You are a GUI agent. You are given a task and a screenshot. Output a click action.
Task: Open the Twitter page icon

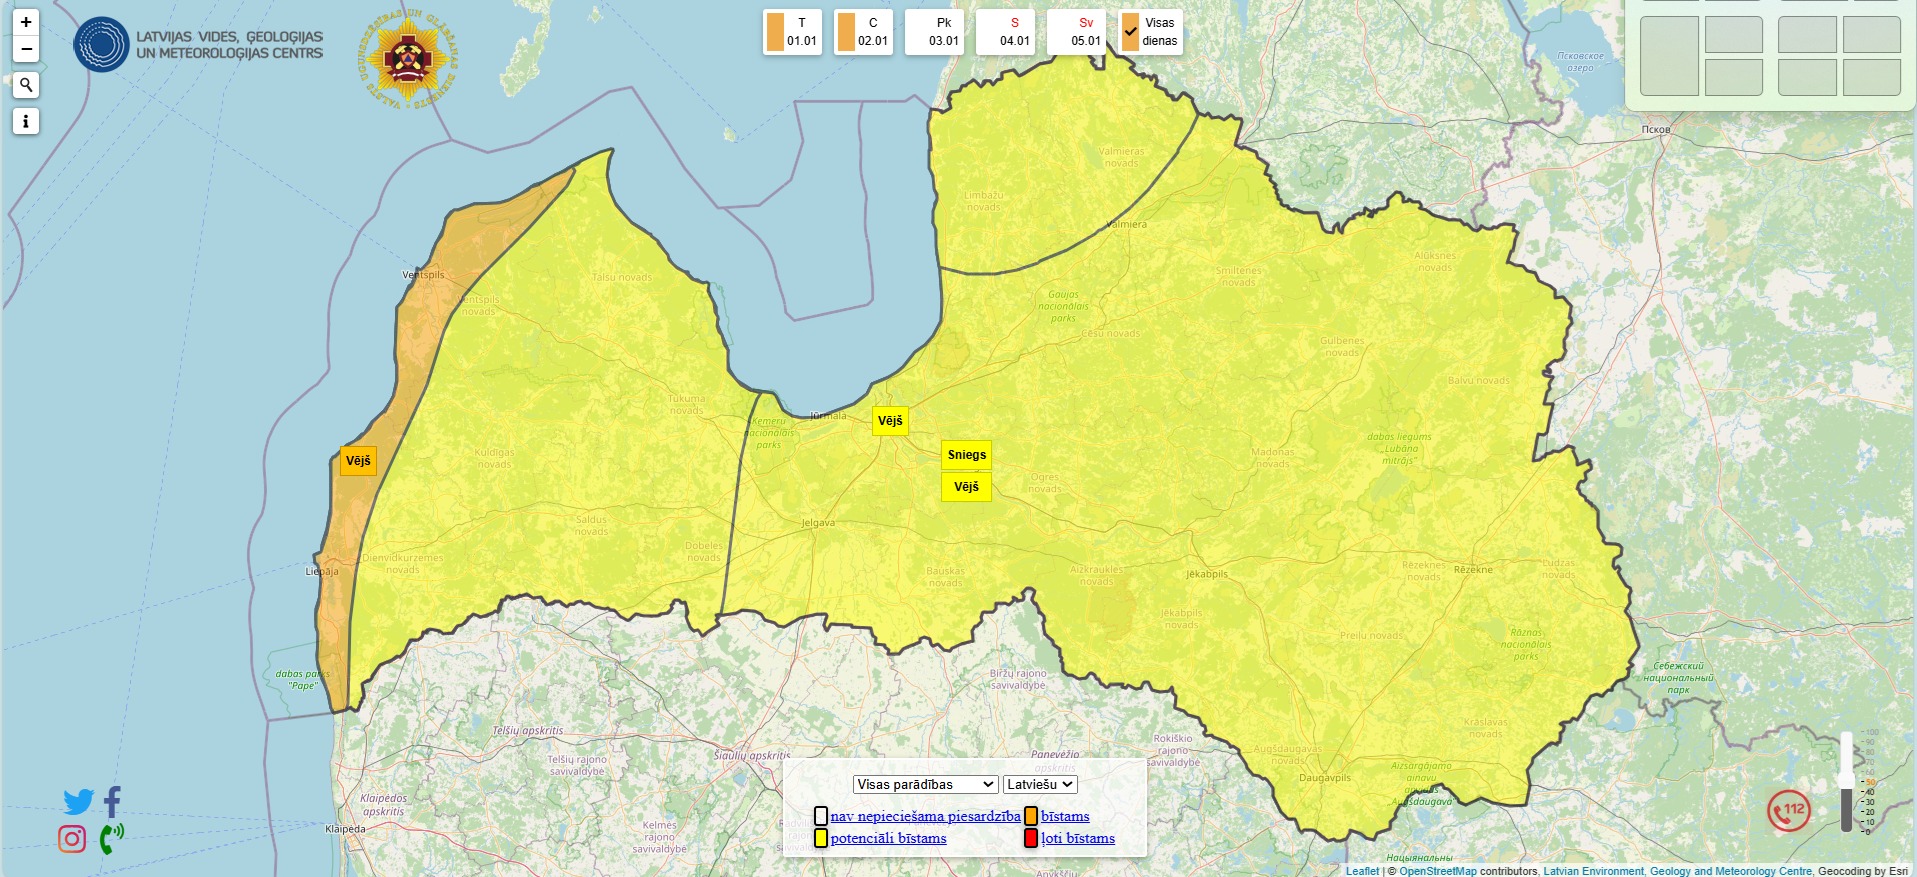(x=78, y=801)
